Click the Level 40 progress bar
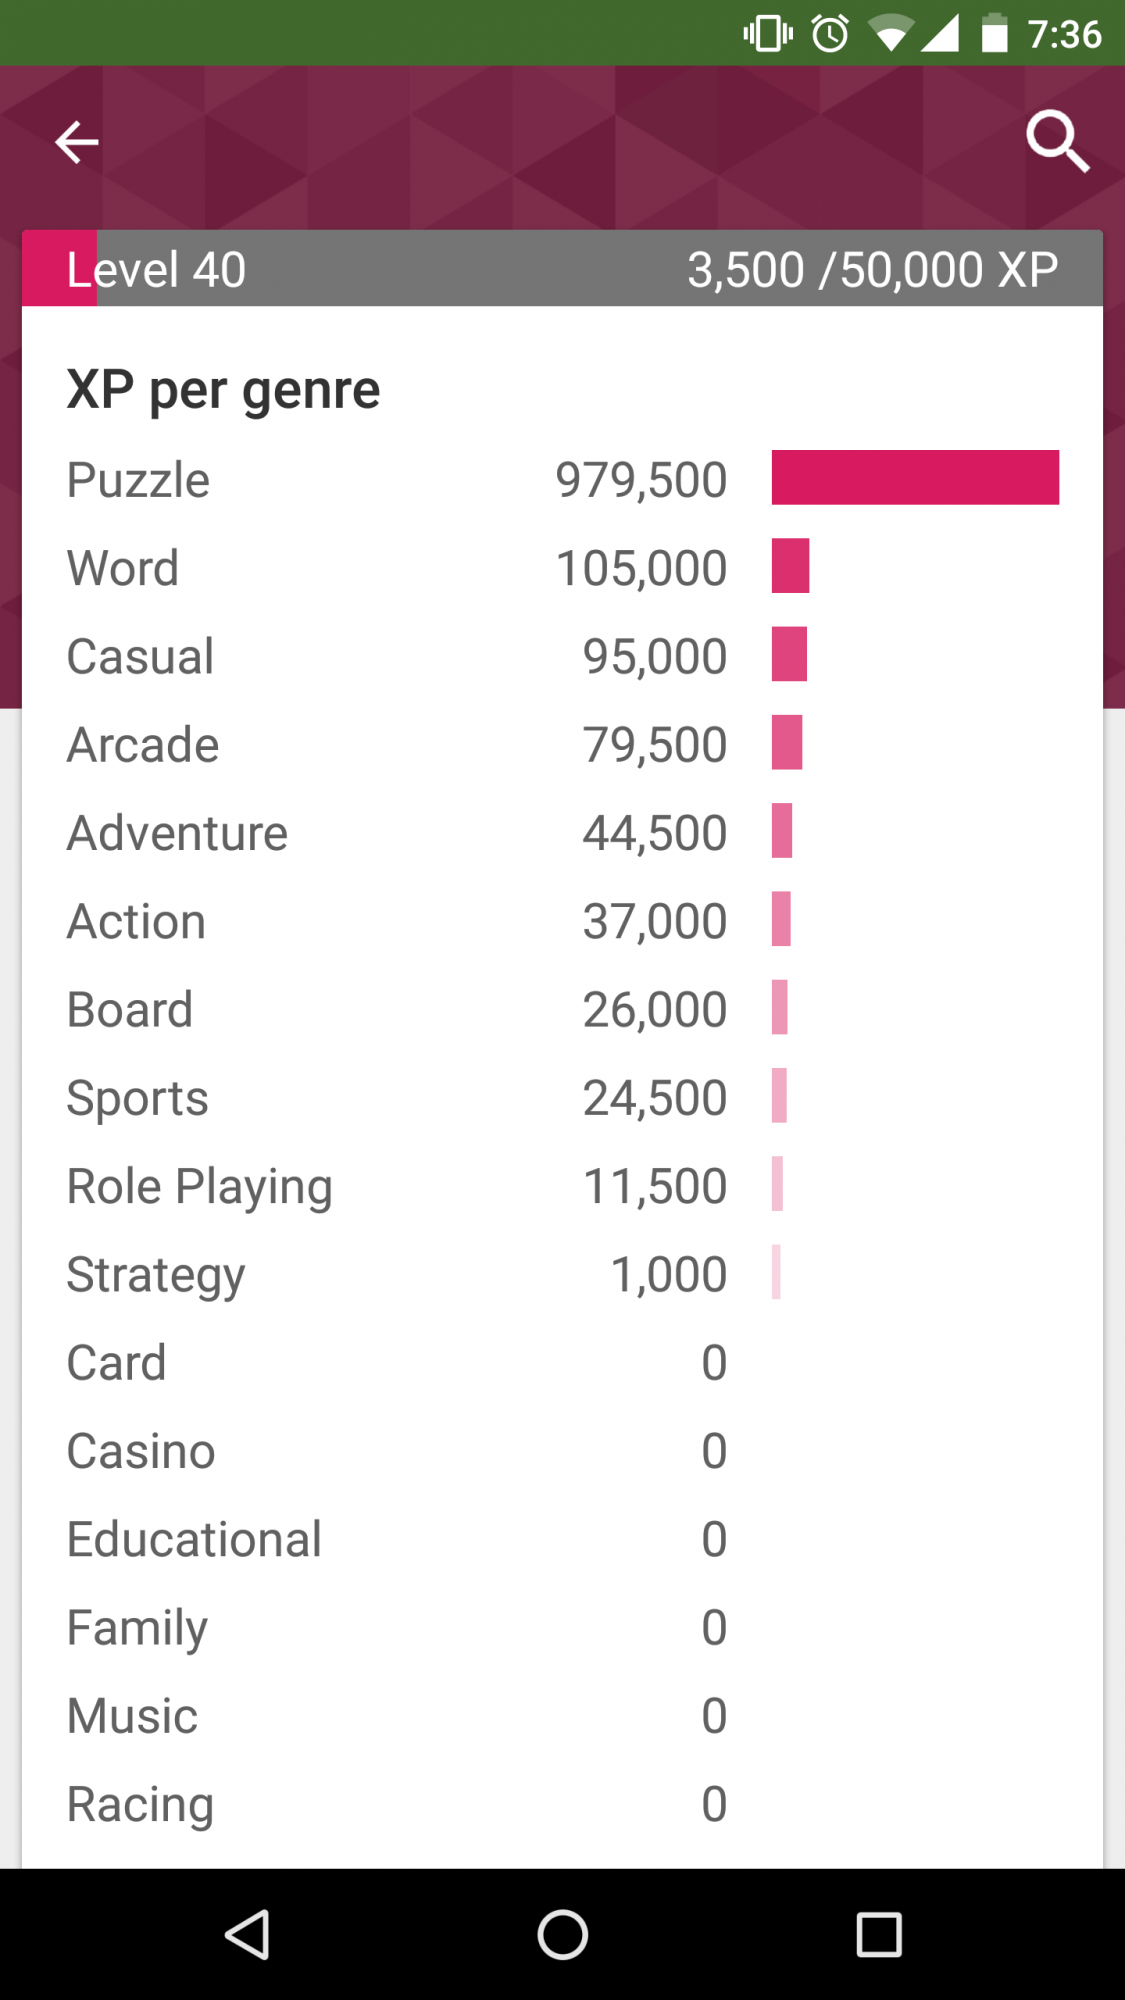Screen dimensions: 1125x2000 click(x=562, y=269)
